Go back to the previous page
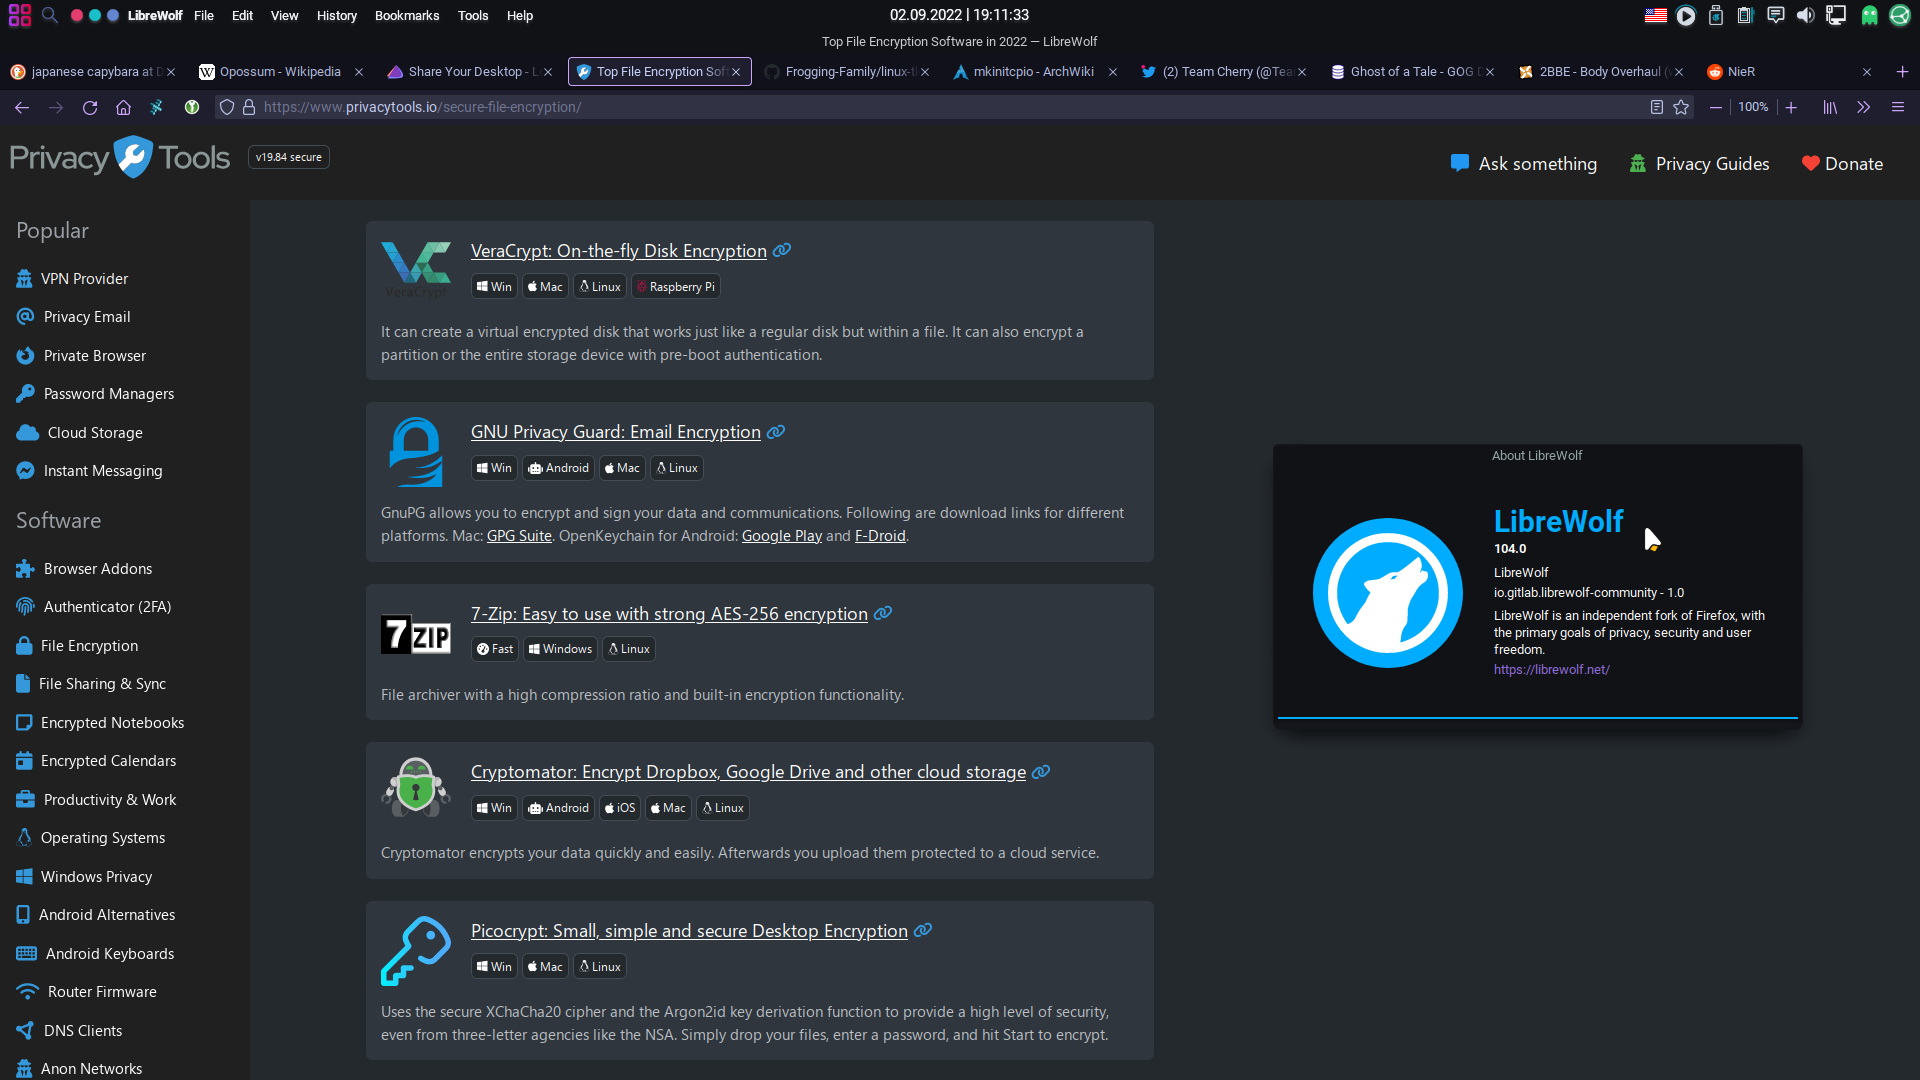Screen dimensions: 1920x1080 point(22,107)
